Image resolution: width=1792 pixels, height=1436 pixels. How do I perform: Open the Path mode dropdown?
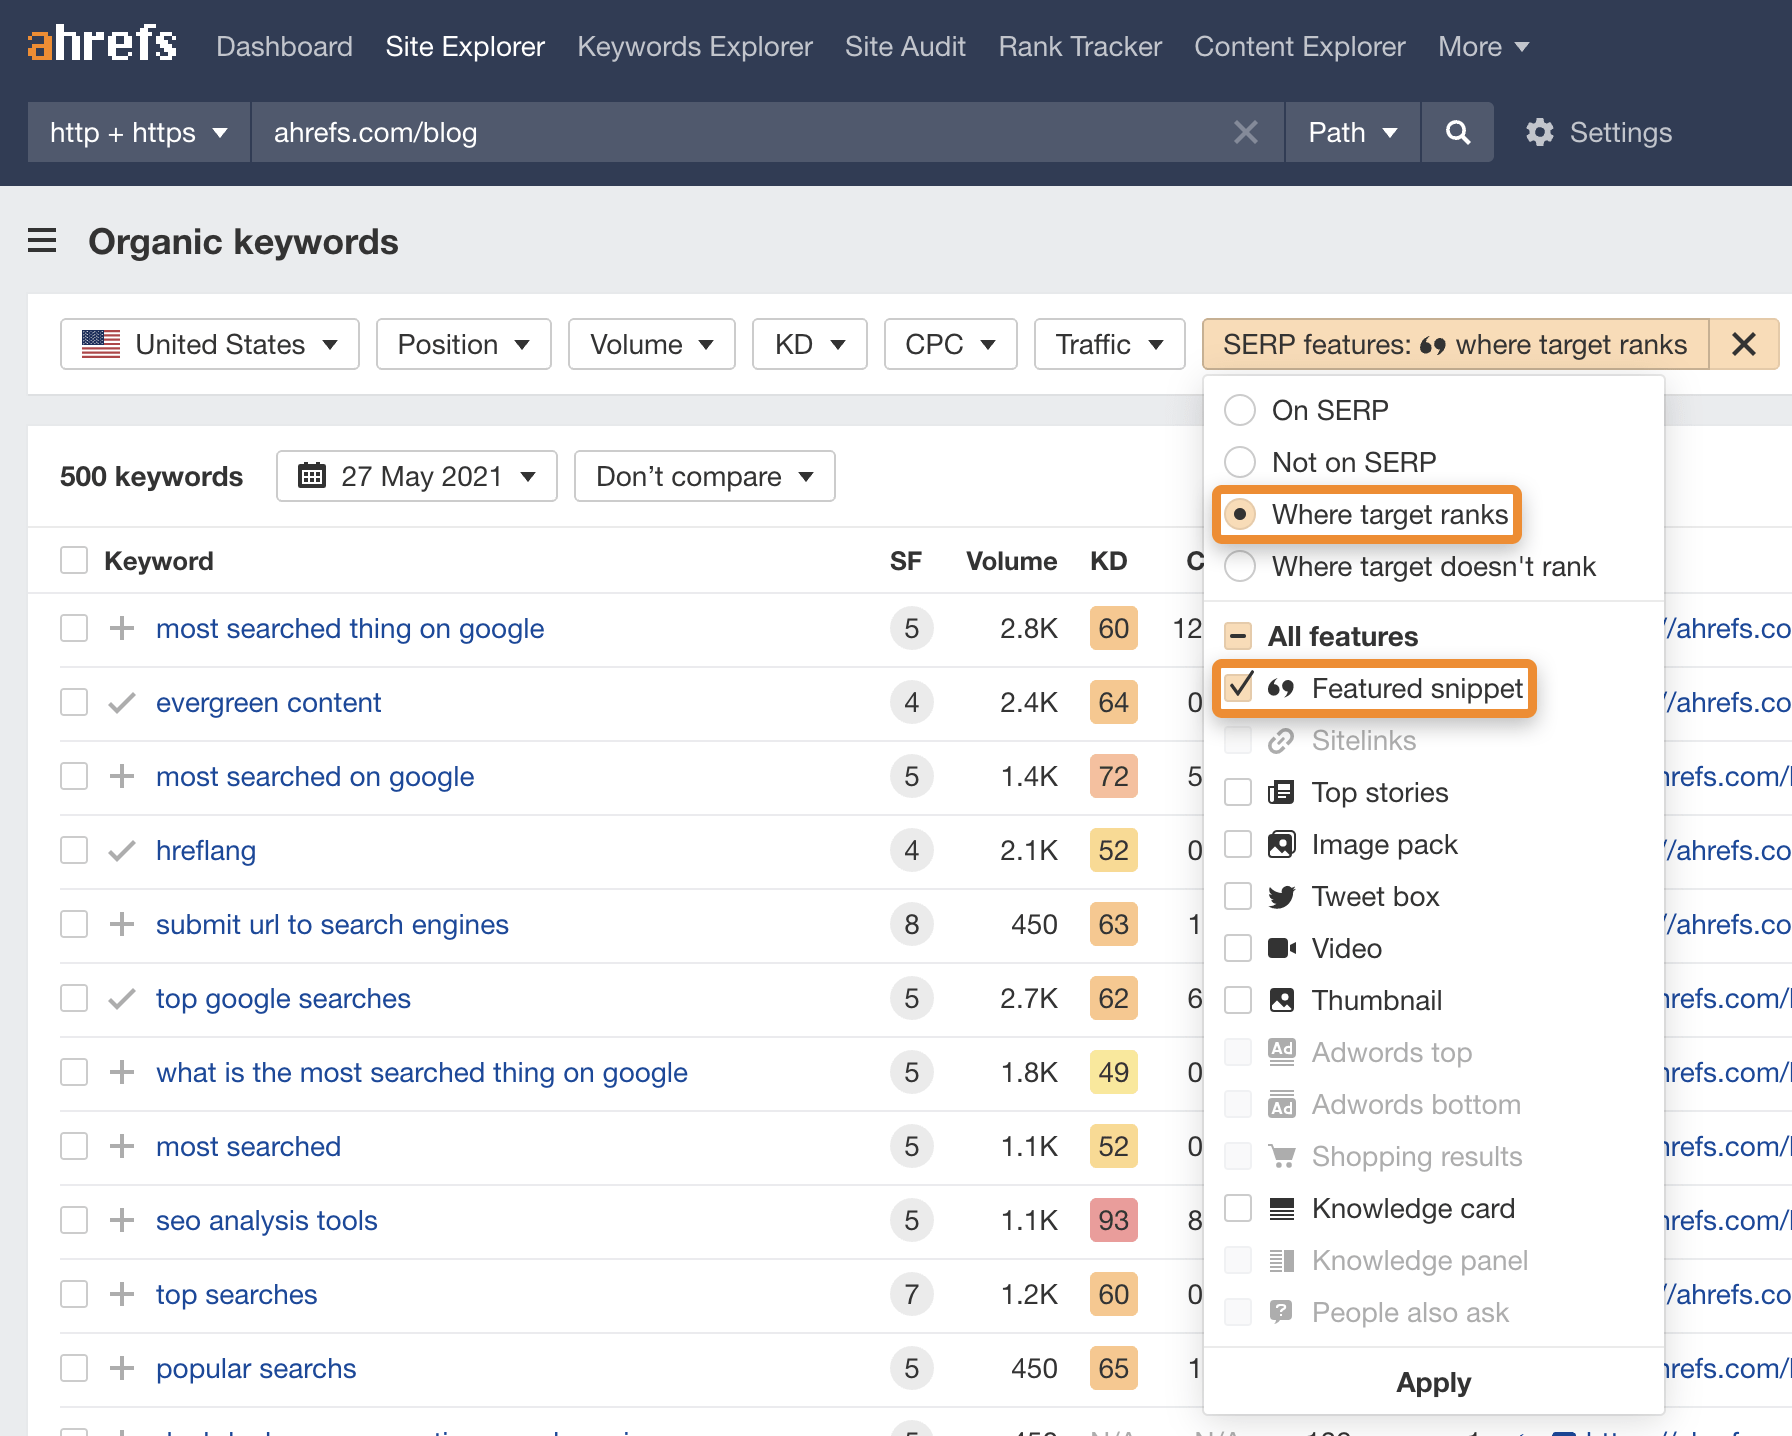tap(1352, 132)
